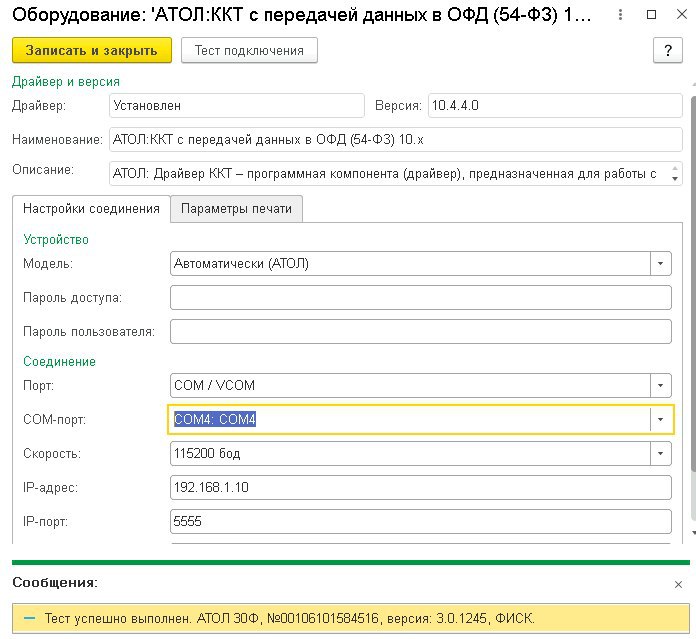Switch to Настройки соединения tab

pyautogui.click(x=91, y=209)
